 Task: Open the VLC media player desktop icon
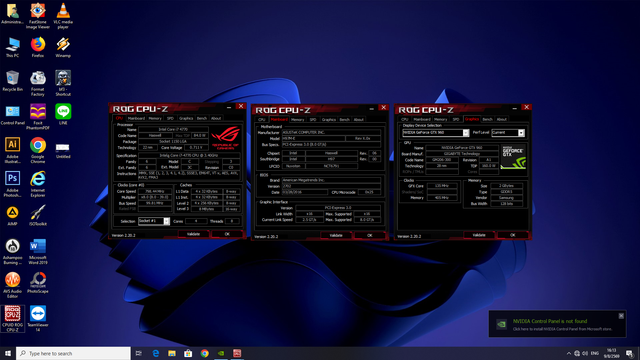(x=63, y=16)
